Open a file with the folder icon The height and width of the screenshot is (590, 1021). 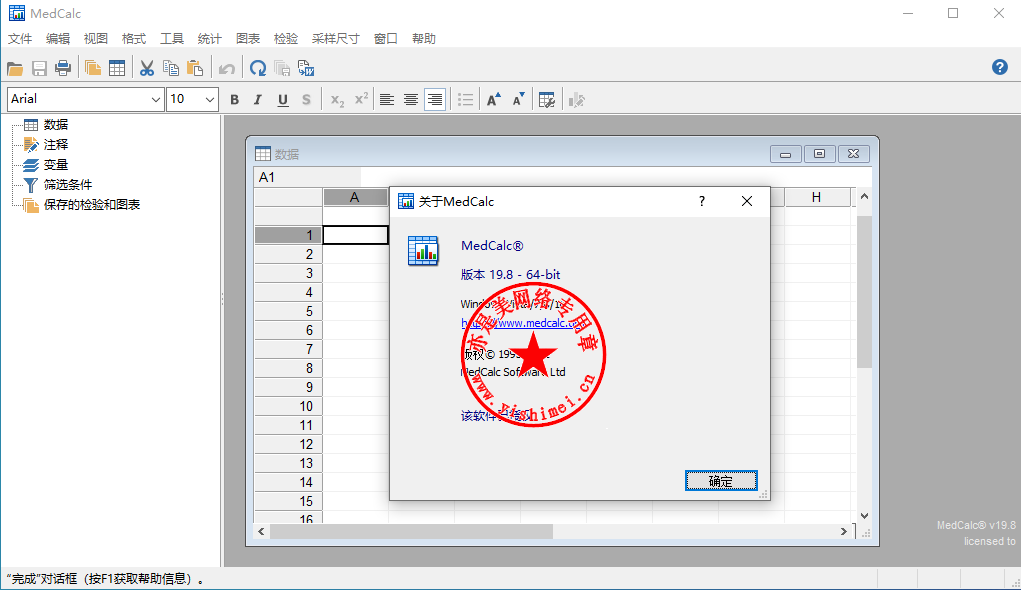click(15, 68)
